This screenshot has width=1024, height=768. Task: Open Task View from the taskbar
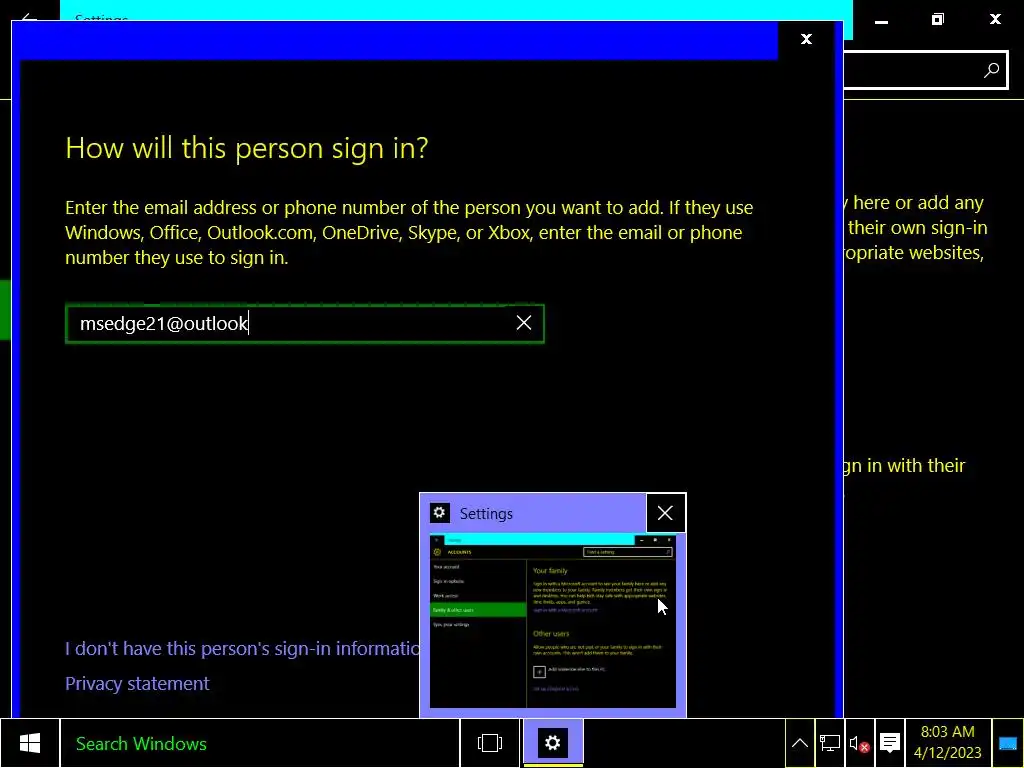click(x=490, y=743)
